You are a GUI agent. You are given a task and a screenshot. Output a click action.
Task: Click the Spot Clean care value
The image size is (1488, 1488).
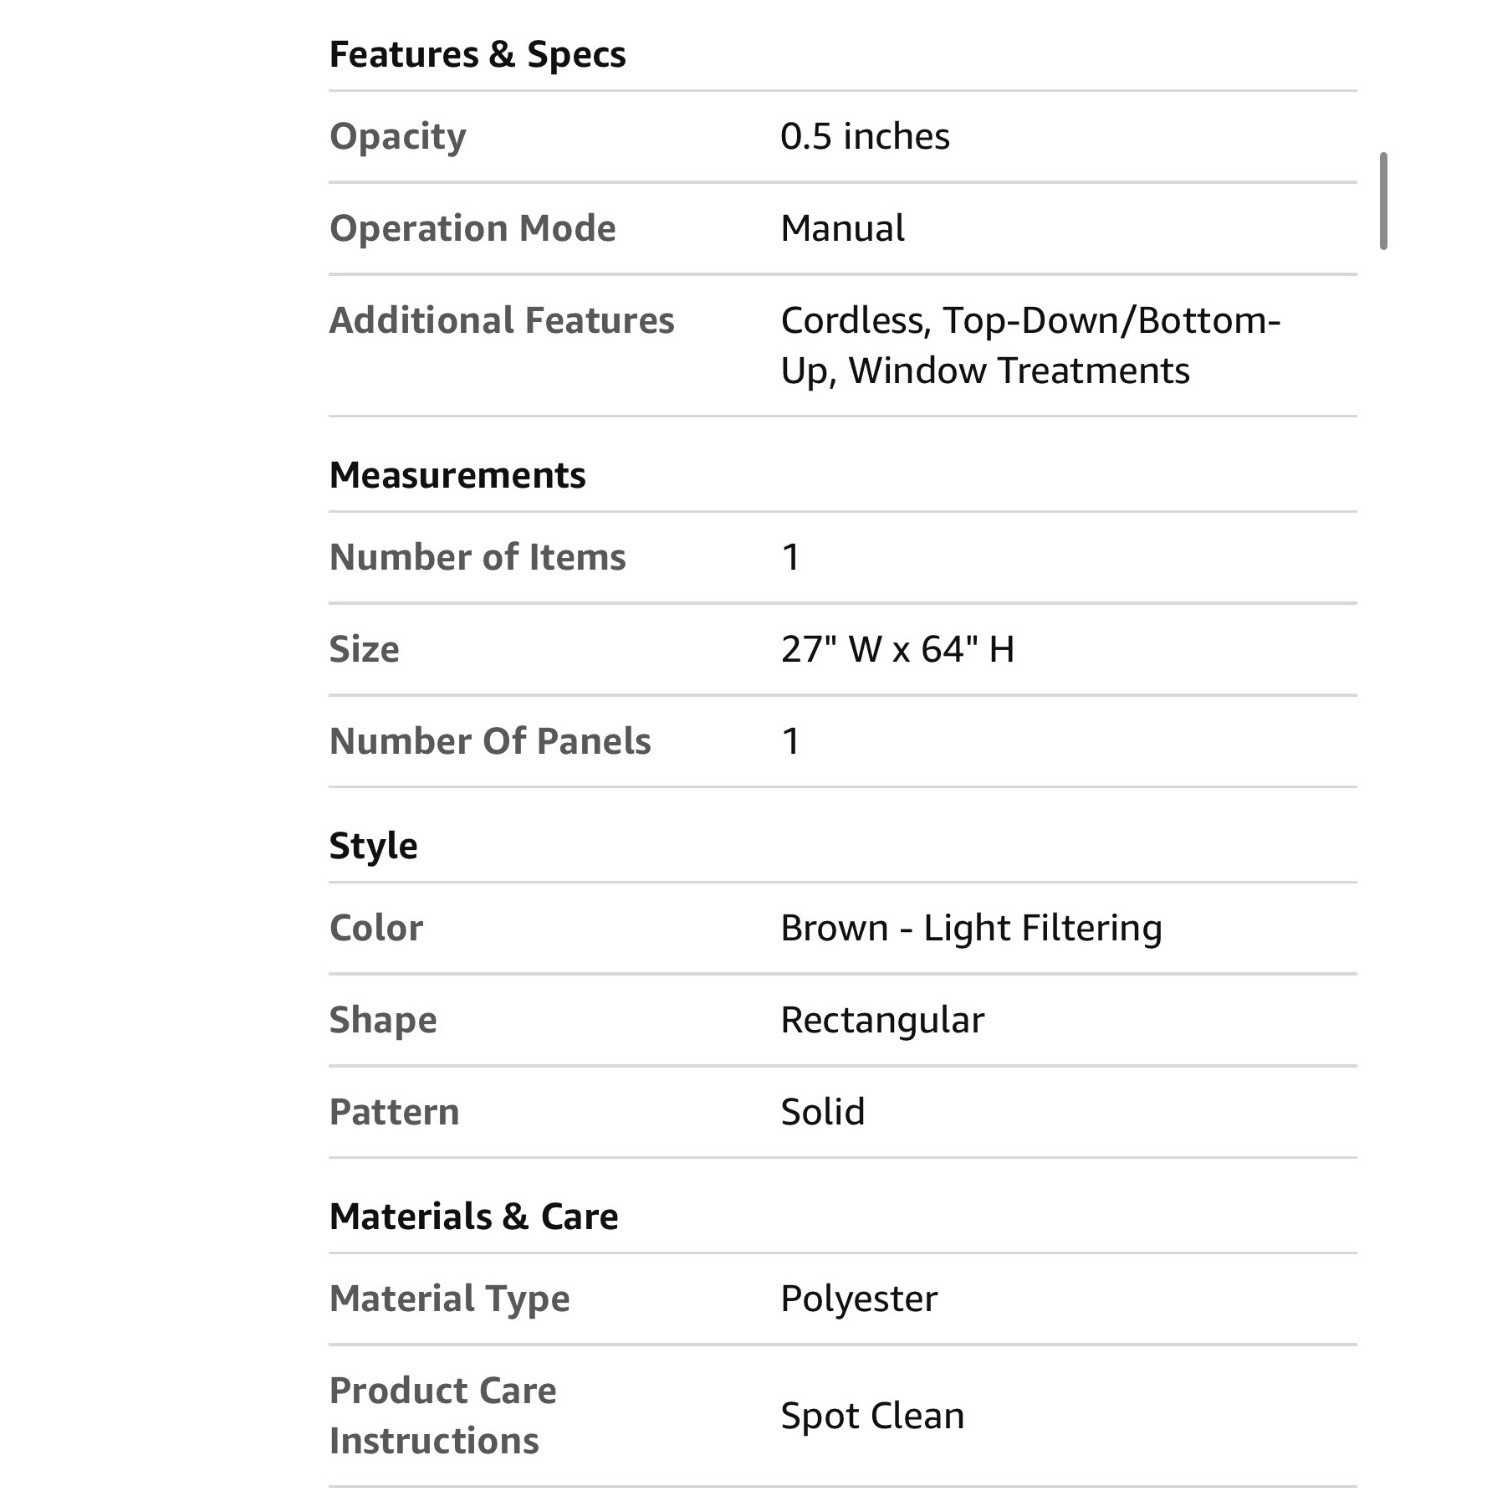click(872, 1416)
